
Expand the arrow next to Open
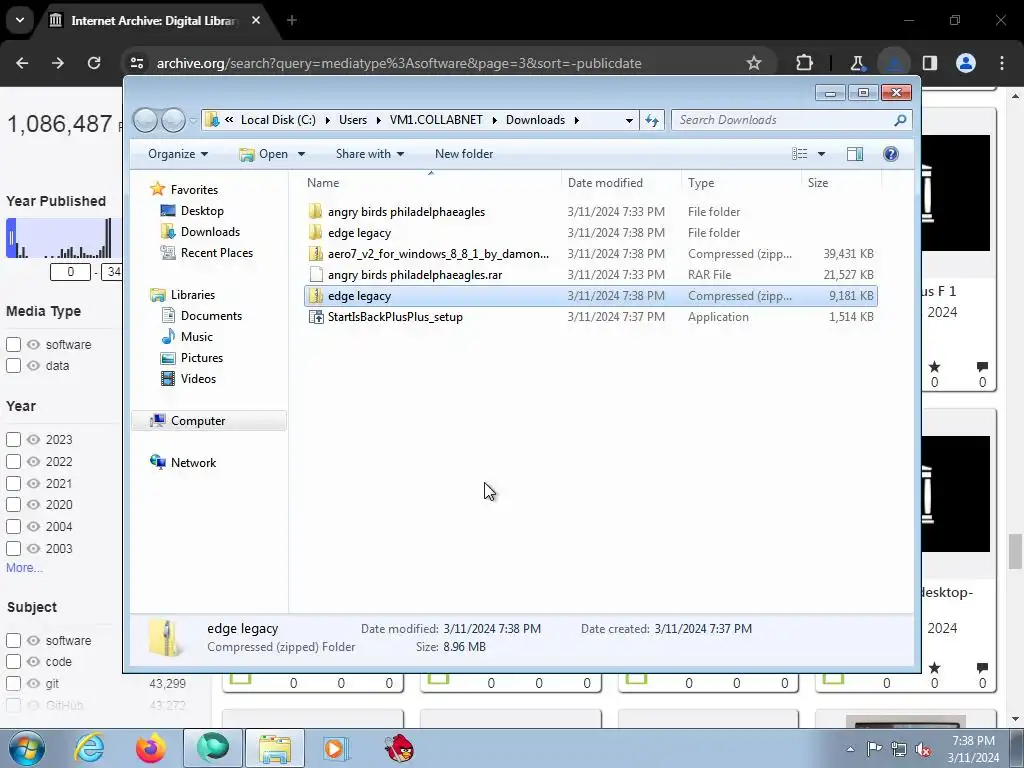(301, 154)
